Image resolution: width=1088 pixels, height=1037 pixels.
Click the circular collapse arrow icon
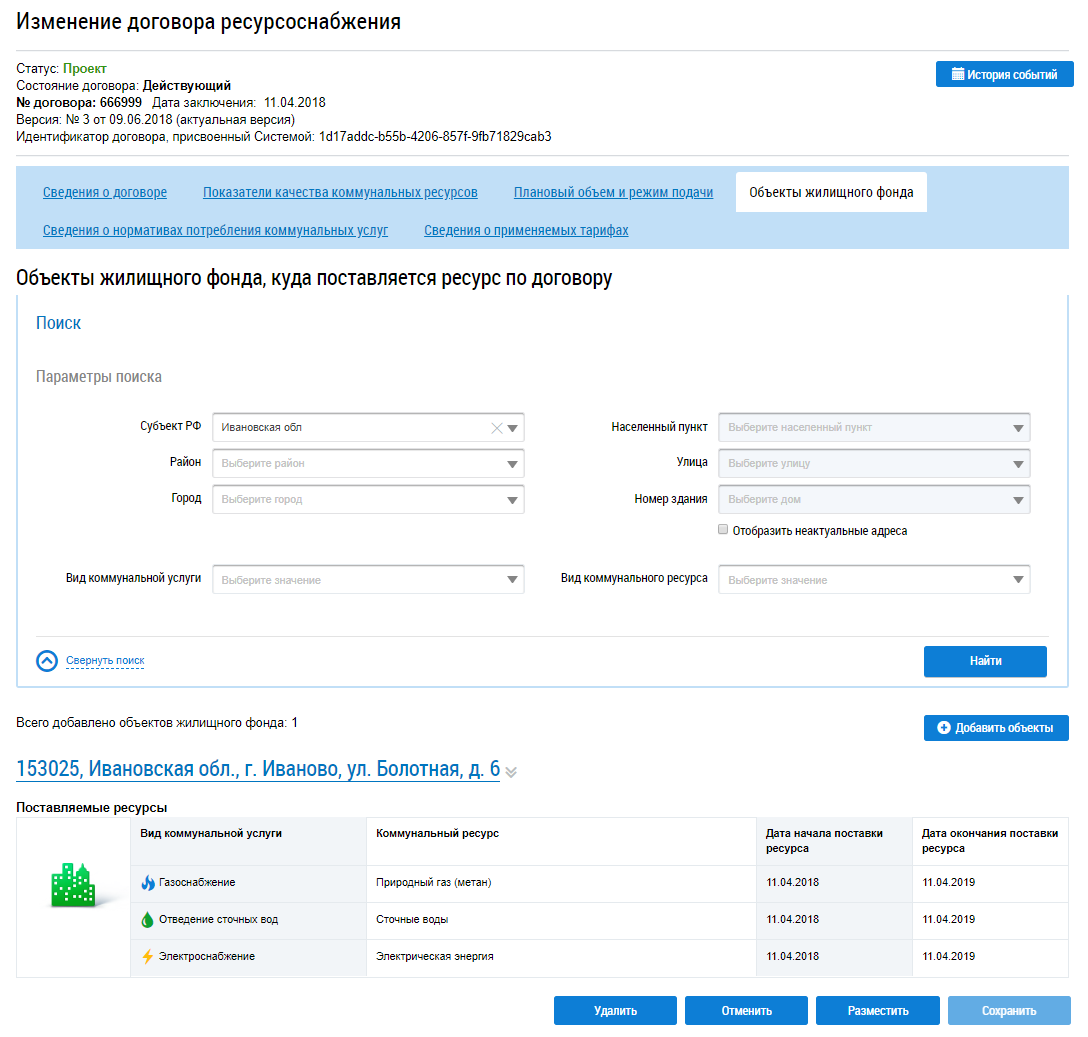pyautogui.click(x=47, y=661)
